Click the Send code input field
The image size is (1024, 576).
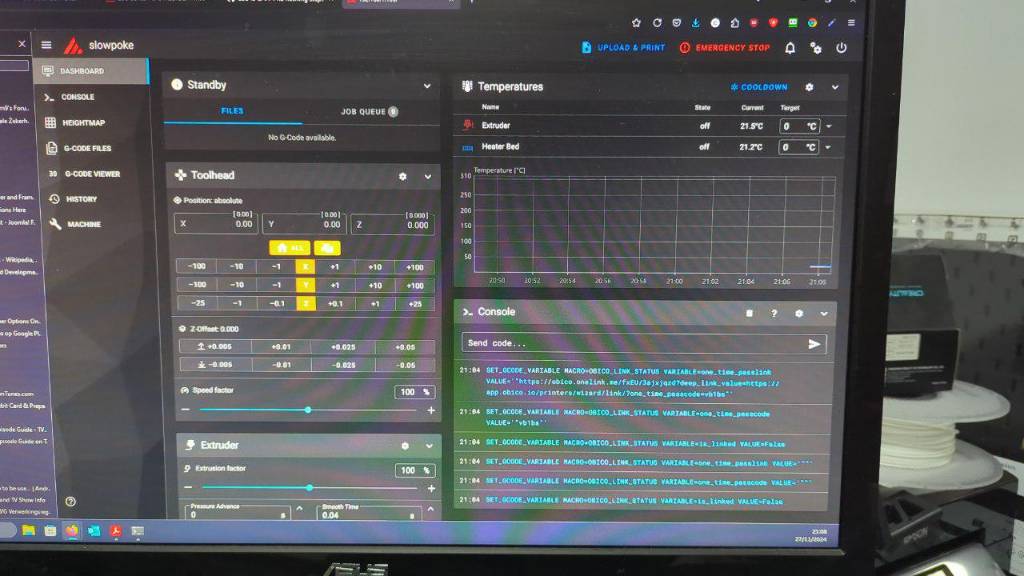click(x=630, y=343)
